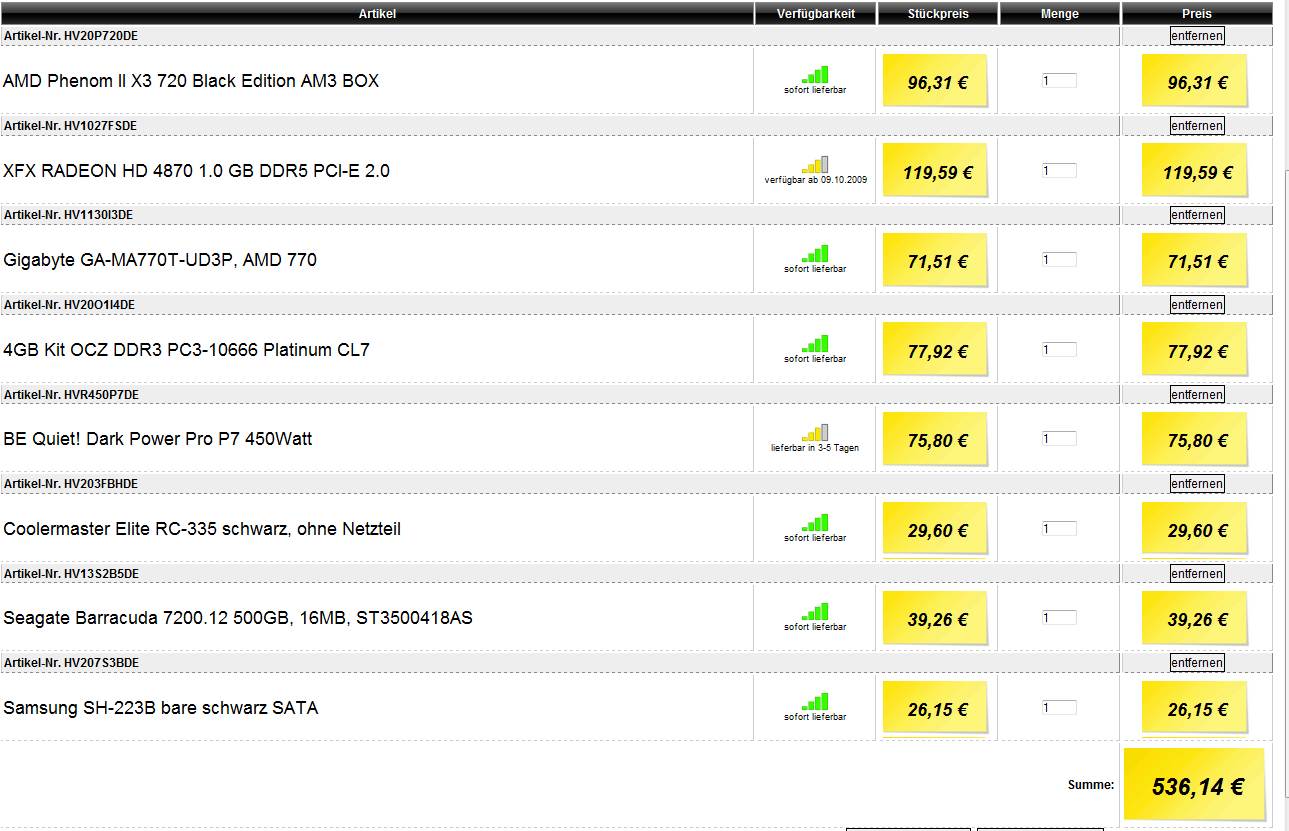Image resolution: width=1289 pixels, height=831 pixels.
Task: Remove 4GB Kit OCZ DDR3 via entfernen
Action: tap(1197, 305)
